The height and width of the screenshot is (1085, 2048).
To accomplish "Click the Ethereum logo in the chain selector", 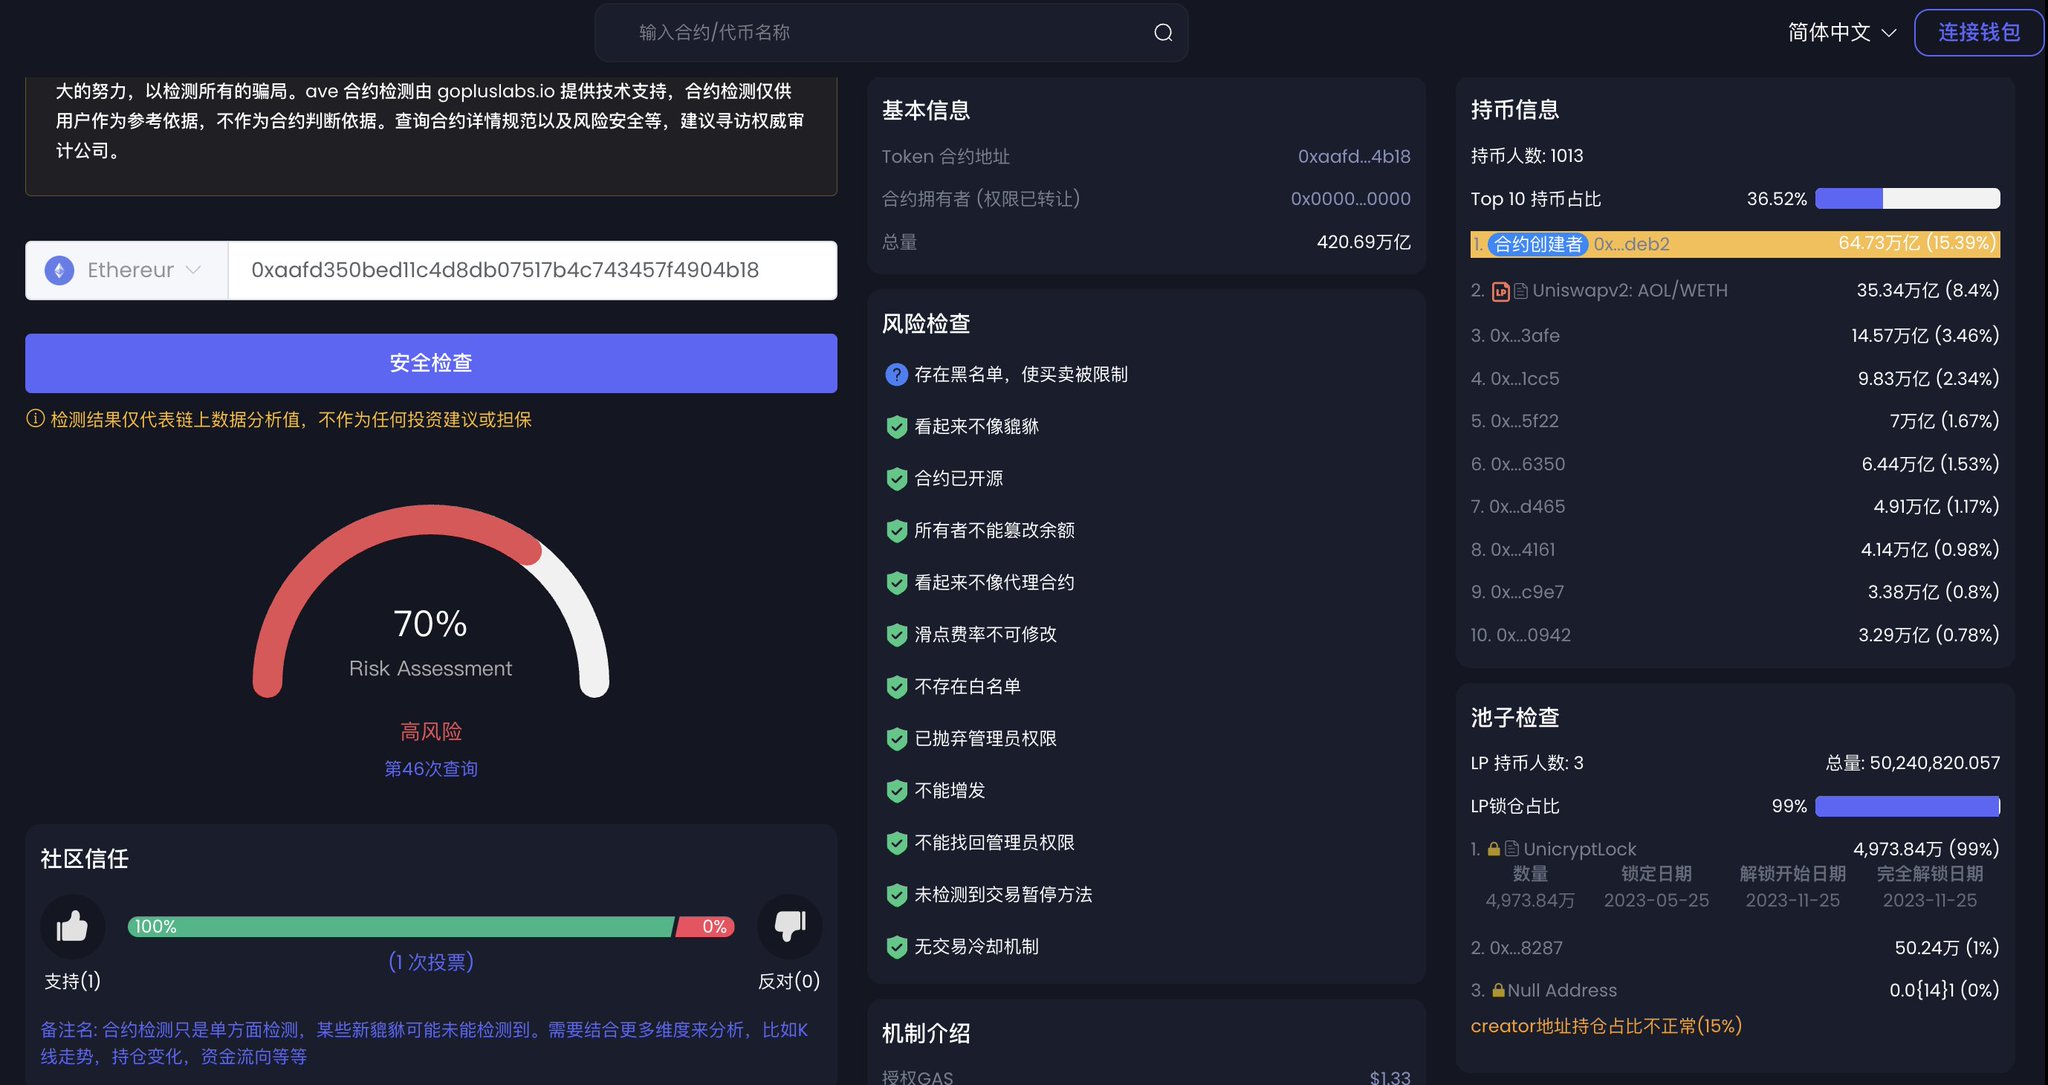I will [60, 270].
